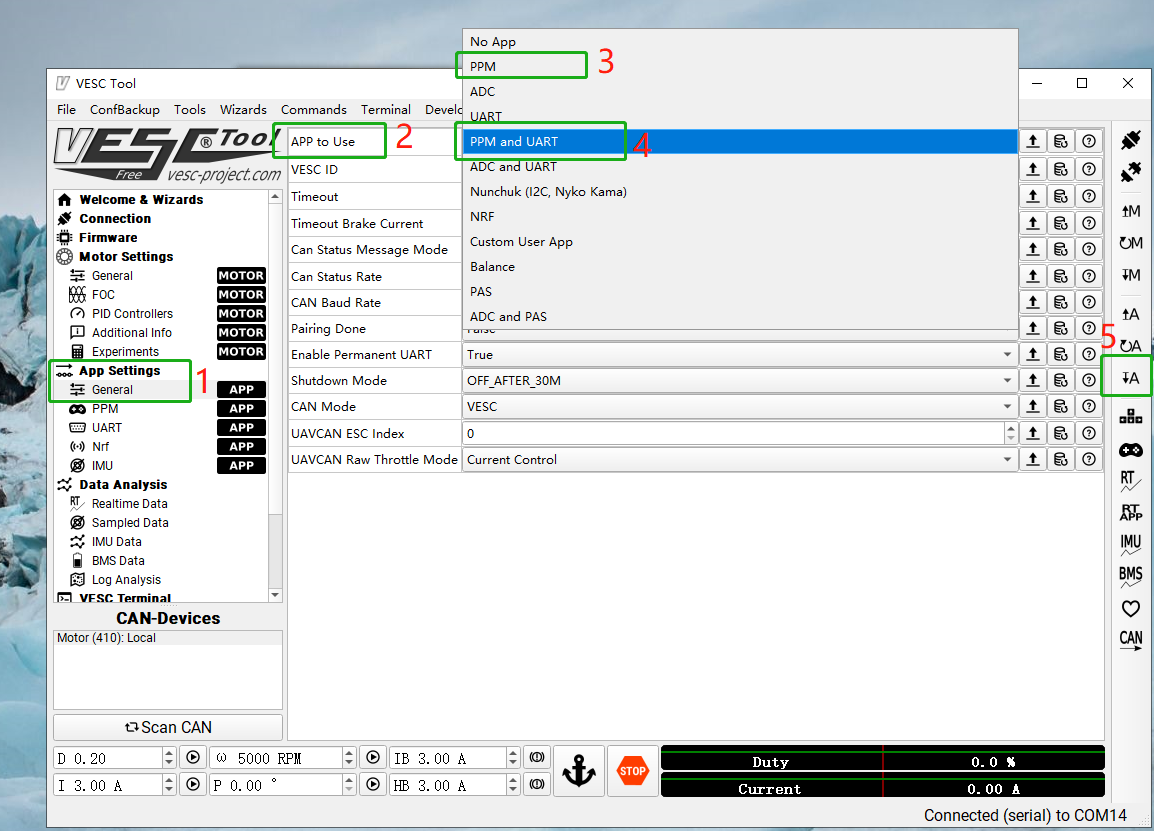Open CAN Mode dropdown
This screenshot has height=831, width=1154.
pos(740,406)
